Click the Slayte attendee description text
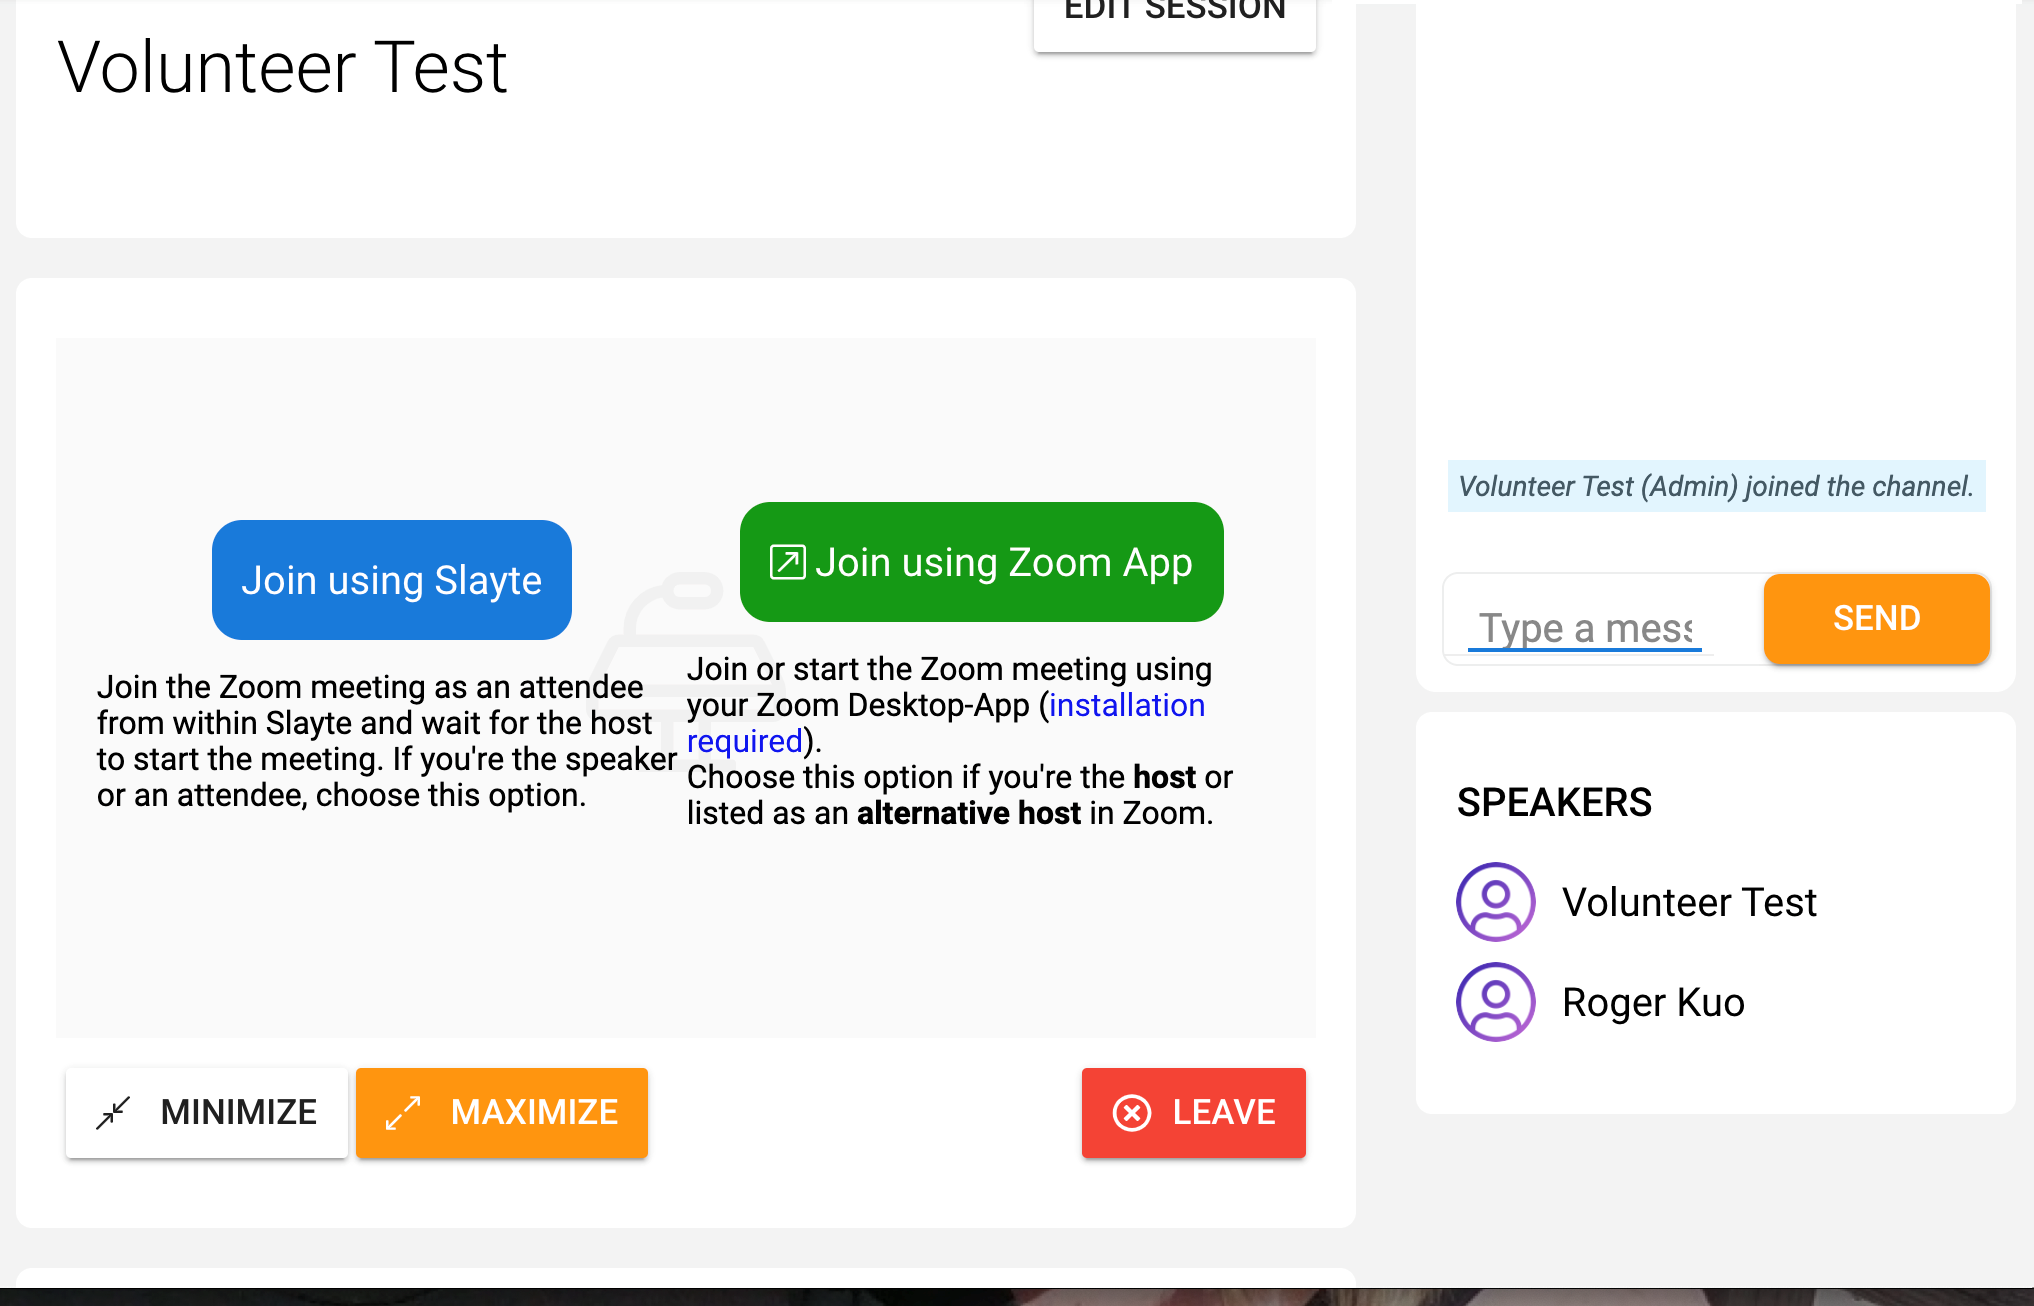The height and width of the screenshot is (1306, 2034). coord(386,741)
